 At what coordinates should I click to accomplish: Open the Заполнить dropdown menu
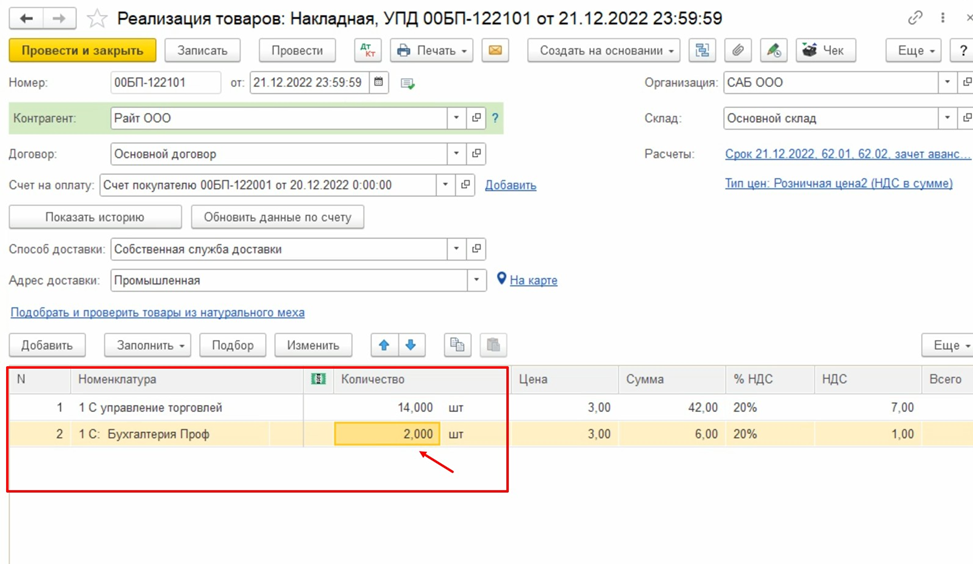tap(148, 345)
